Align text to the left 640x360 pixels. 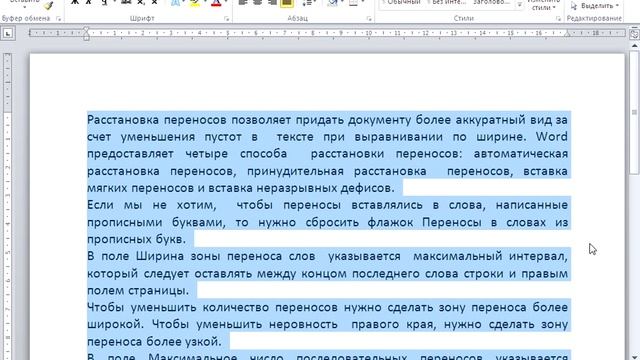pyautogui.click(x=243, y=3)
